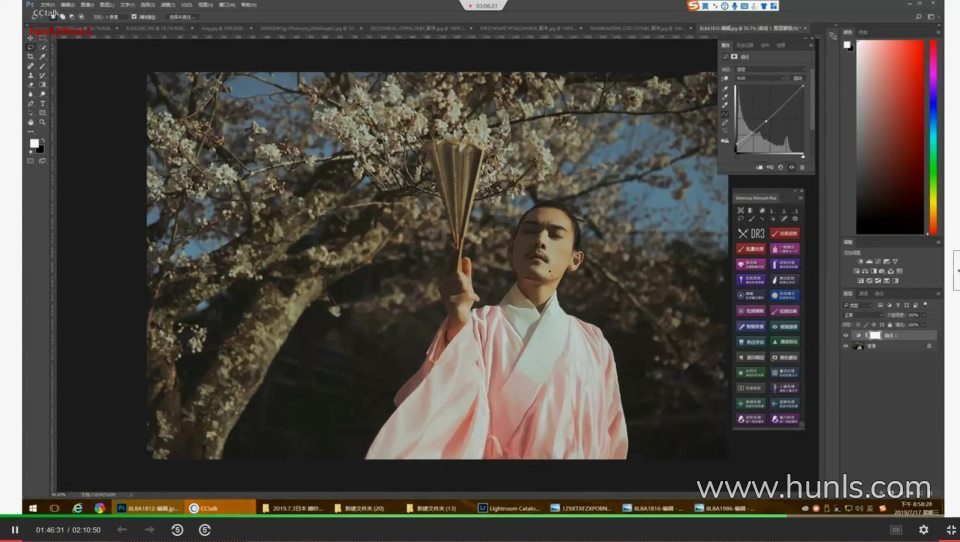
Task: Reset Curves adjustment to defaults icon
Action: 780,167
